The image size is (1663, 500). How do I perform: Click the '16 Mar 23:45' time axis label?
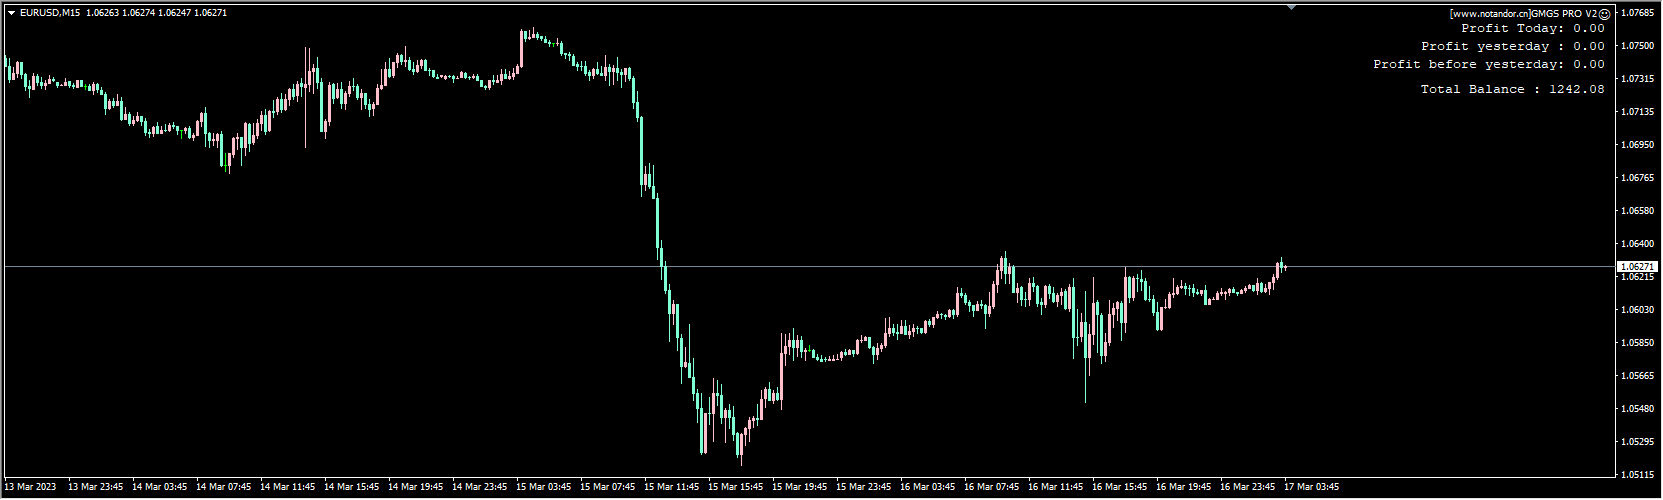(1248, 488)
